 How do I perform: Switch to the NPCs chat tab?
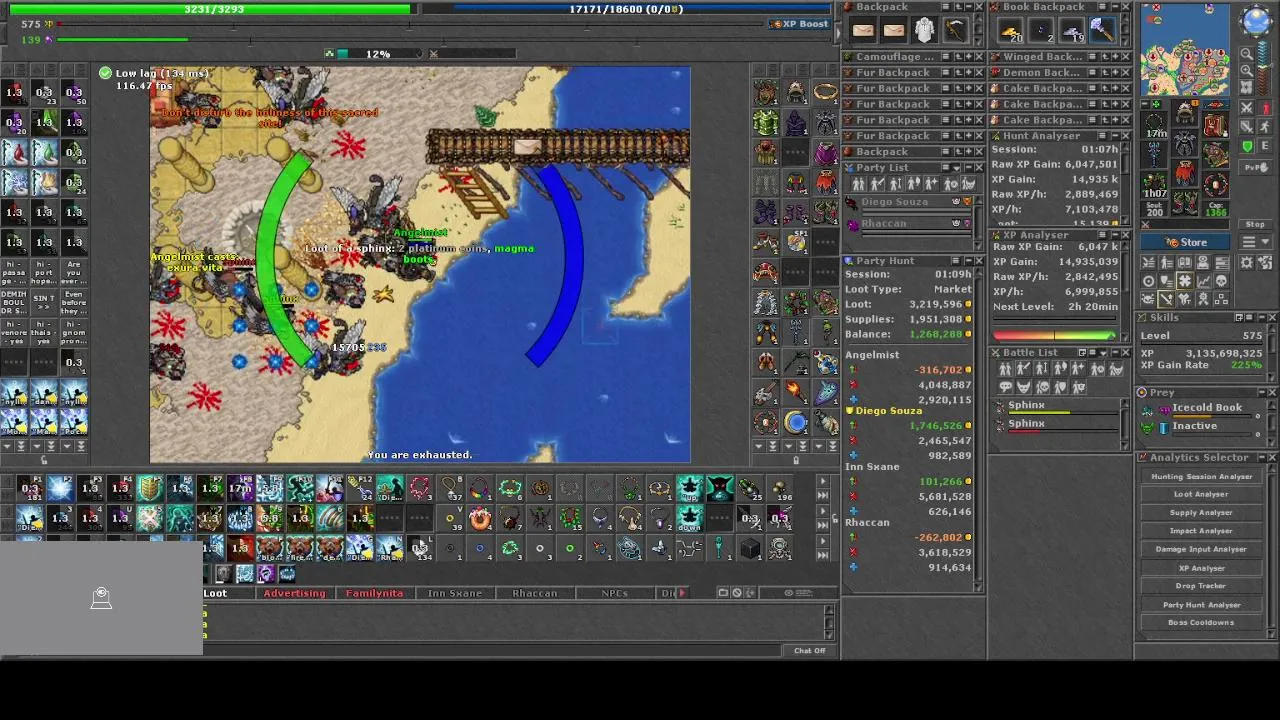[x=615, y=593]
